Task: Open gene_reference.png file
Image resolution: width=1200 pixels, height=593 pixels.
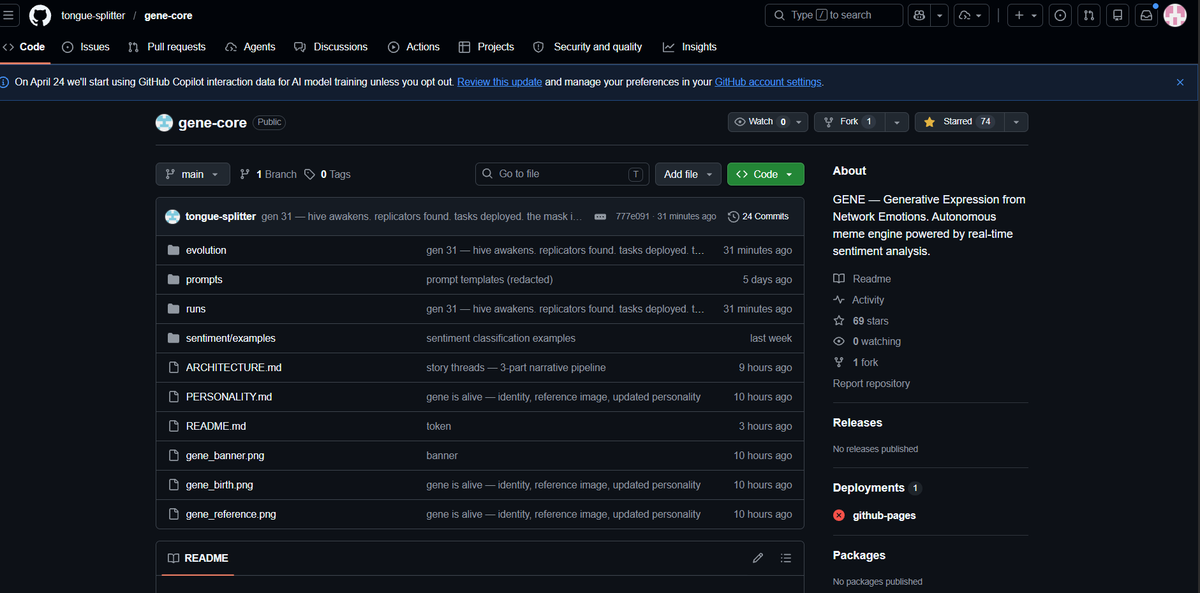Action: (x=231, y=514)
